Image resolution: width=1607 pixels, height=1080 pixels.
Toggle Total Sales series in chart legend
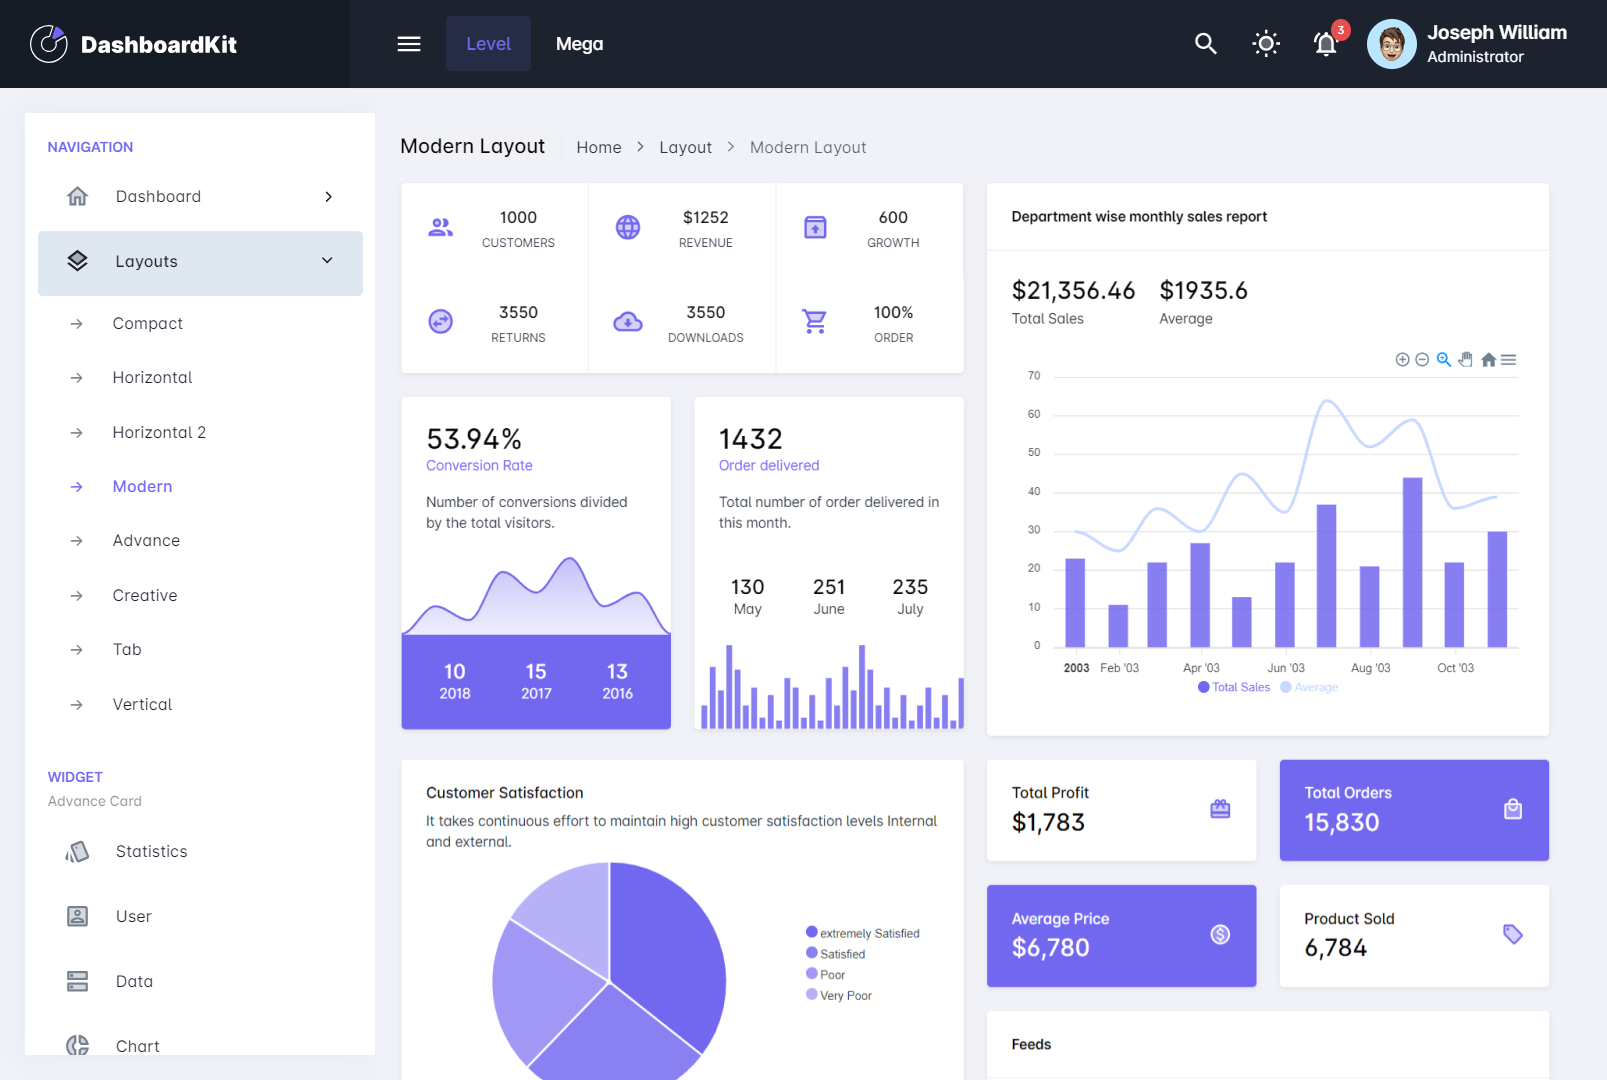click(1234, 687)
